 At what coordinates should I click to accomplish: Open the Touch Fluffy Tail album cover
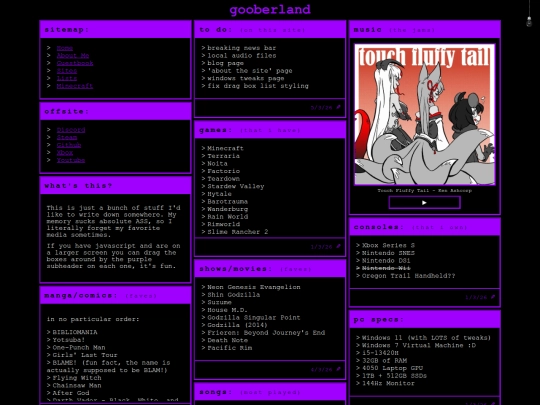[x=425, y=114]
